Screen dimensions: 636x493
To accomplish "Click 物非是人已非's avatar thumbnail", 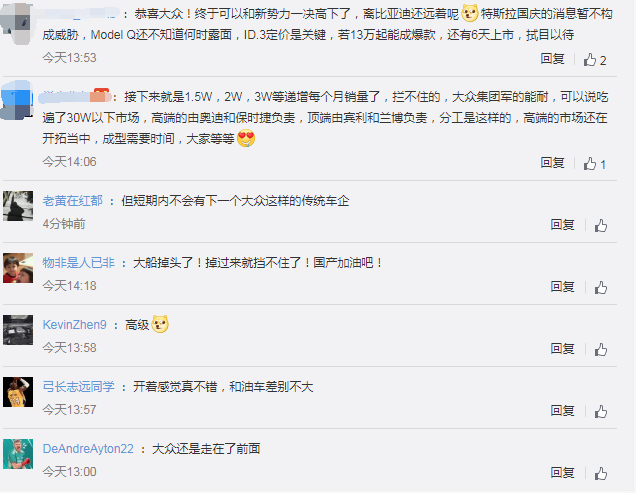I will click(18, 268).
